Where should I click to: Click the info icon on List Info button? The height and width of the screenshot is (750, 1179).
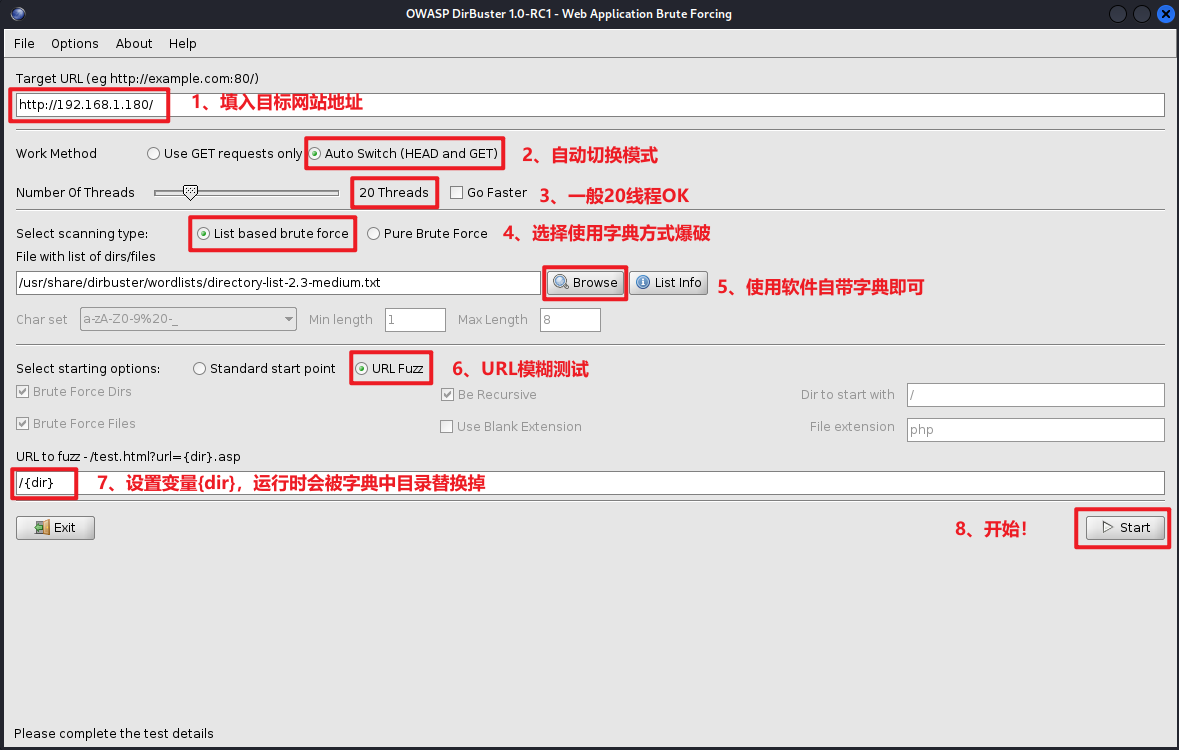tap(643, 282)
